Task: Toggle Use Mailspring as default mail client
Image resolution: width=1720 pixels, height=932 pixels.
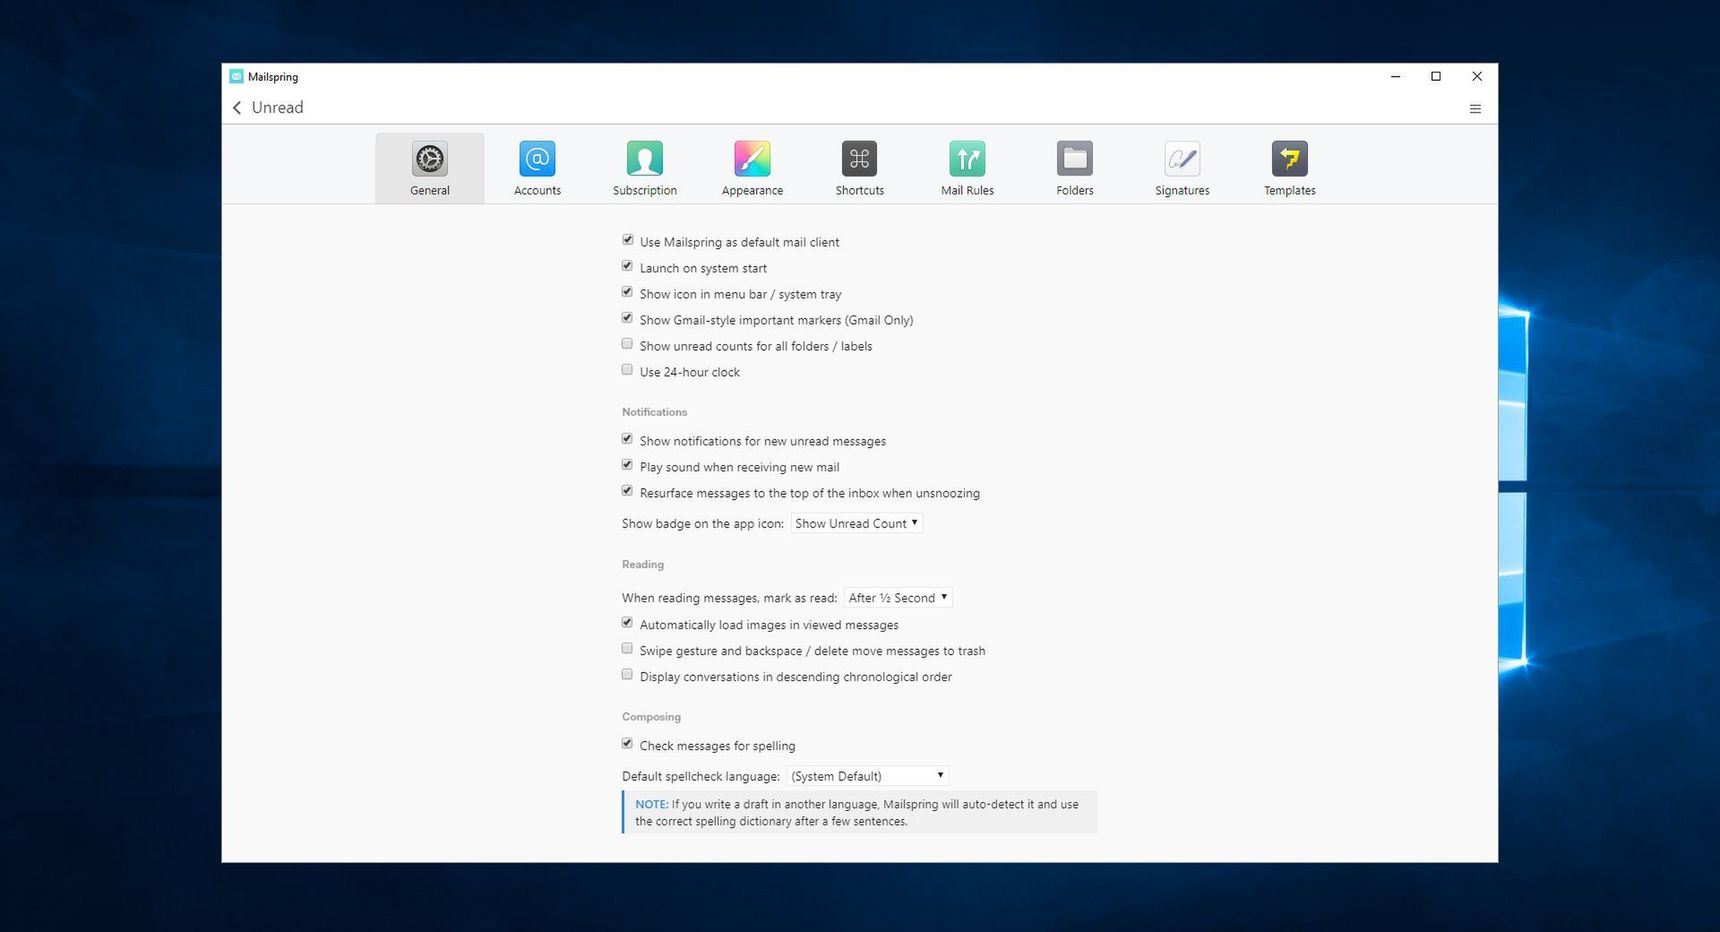Action: (x=627, y=240)
